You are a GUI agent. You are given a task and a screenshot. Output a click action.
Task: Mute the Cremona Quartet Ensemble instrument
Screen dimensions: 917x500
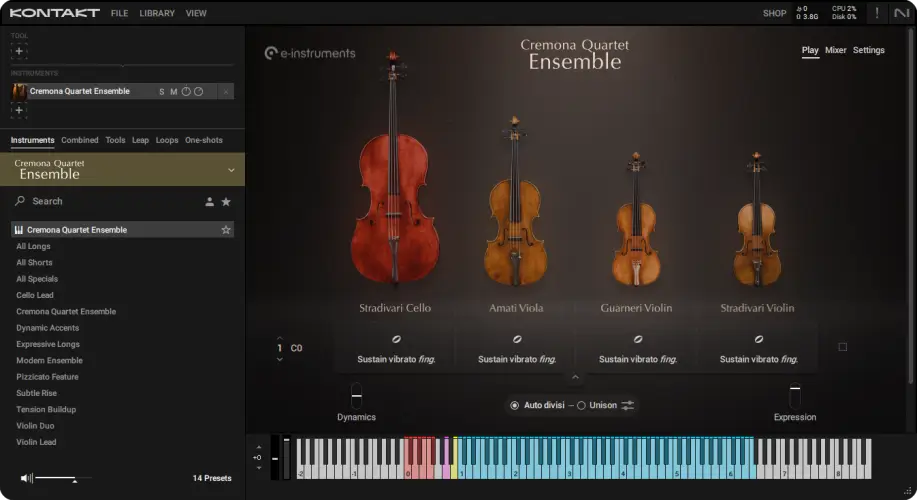pyautogui.click(x=173, y=92)
